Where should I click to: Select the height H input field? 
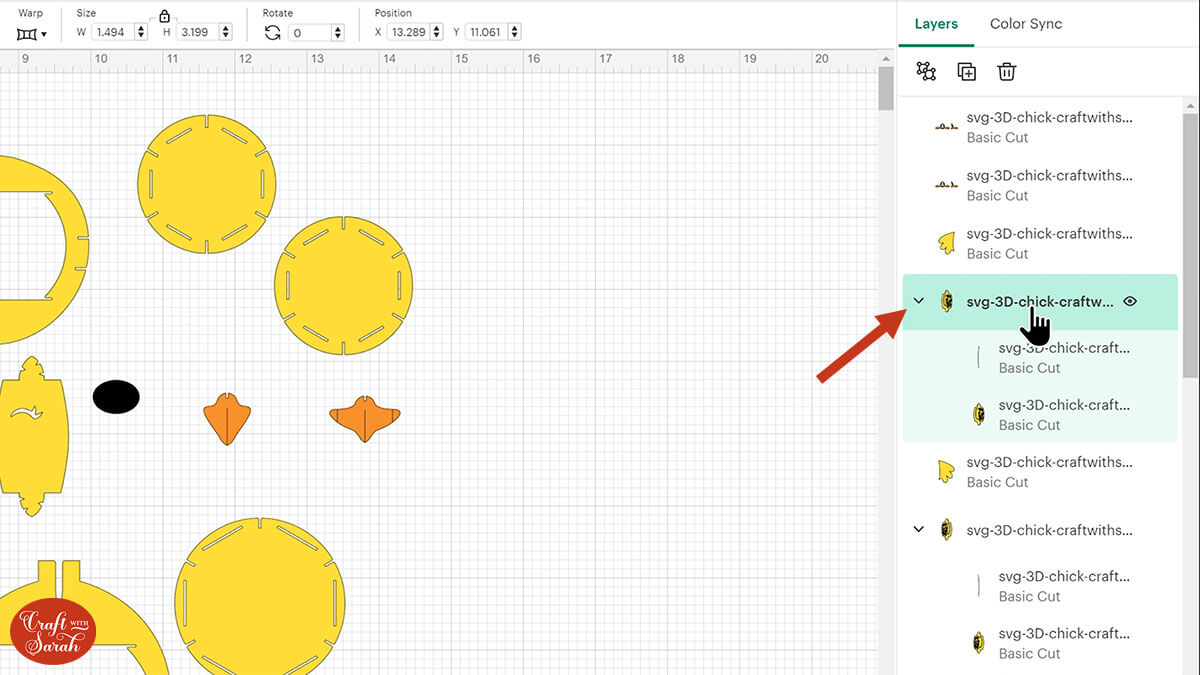click(x=197, y=32)
